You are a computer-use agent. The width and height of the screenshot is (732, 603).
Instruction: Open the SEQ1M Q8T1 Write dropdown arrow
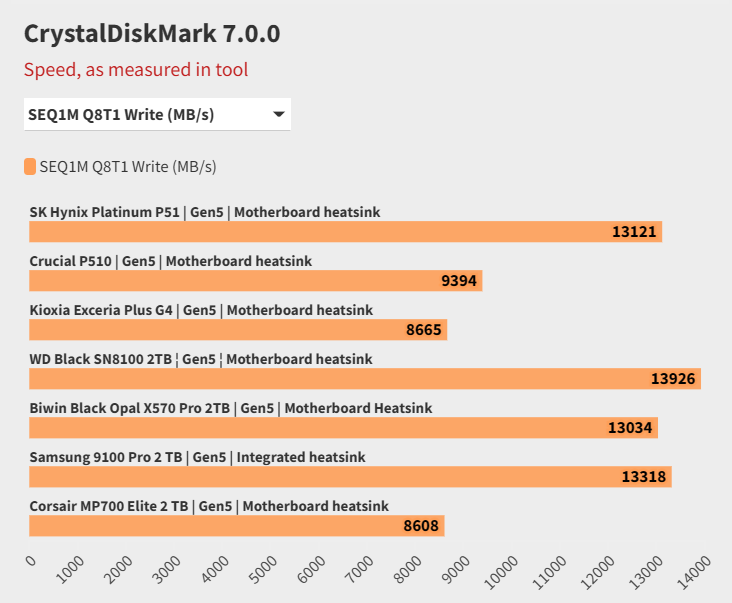[x=278, y=115]
